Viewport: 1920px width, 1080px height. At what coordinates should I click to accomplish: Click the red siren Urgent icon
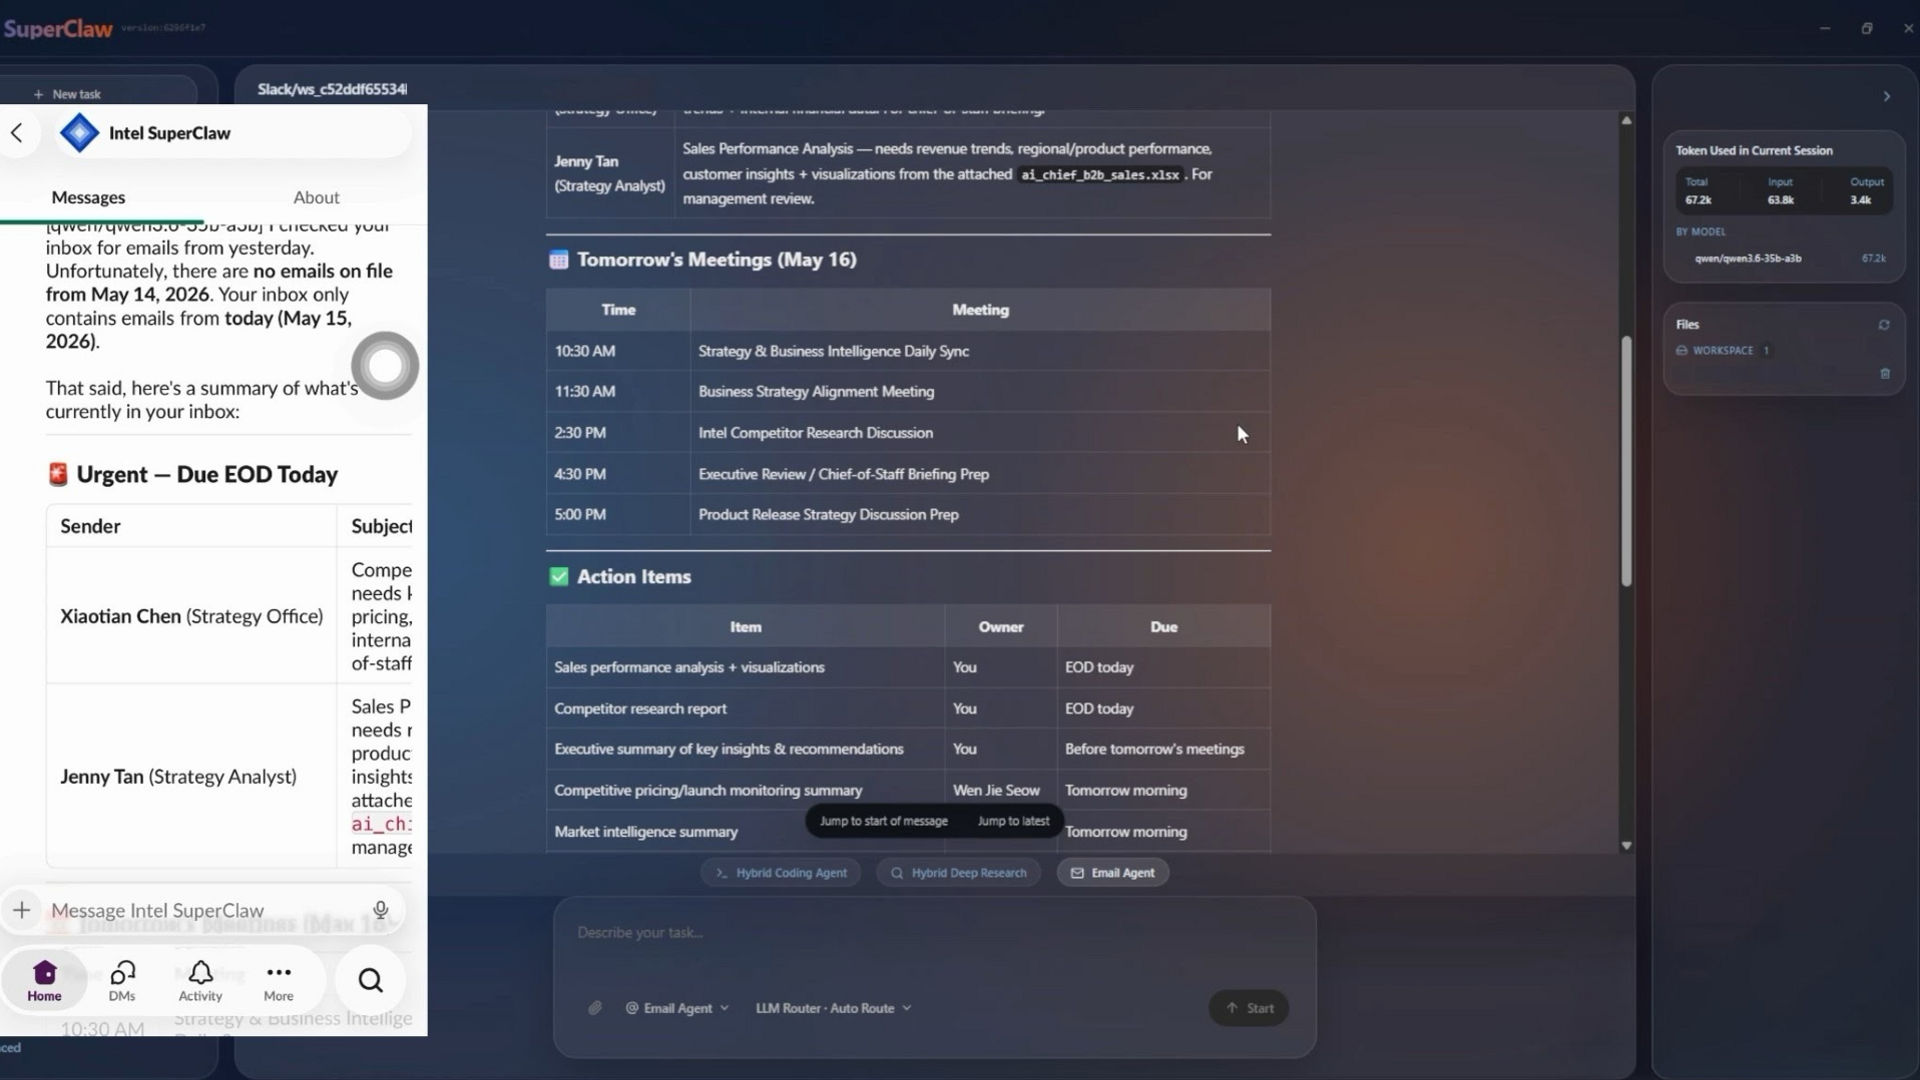pos(58,475)
